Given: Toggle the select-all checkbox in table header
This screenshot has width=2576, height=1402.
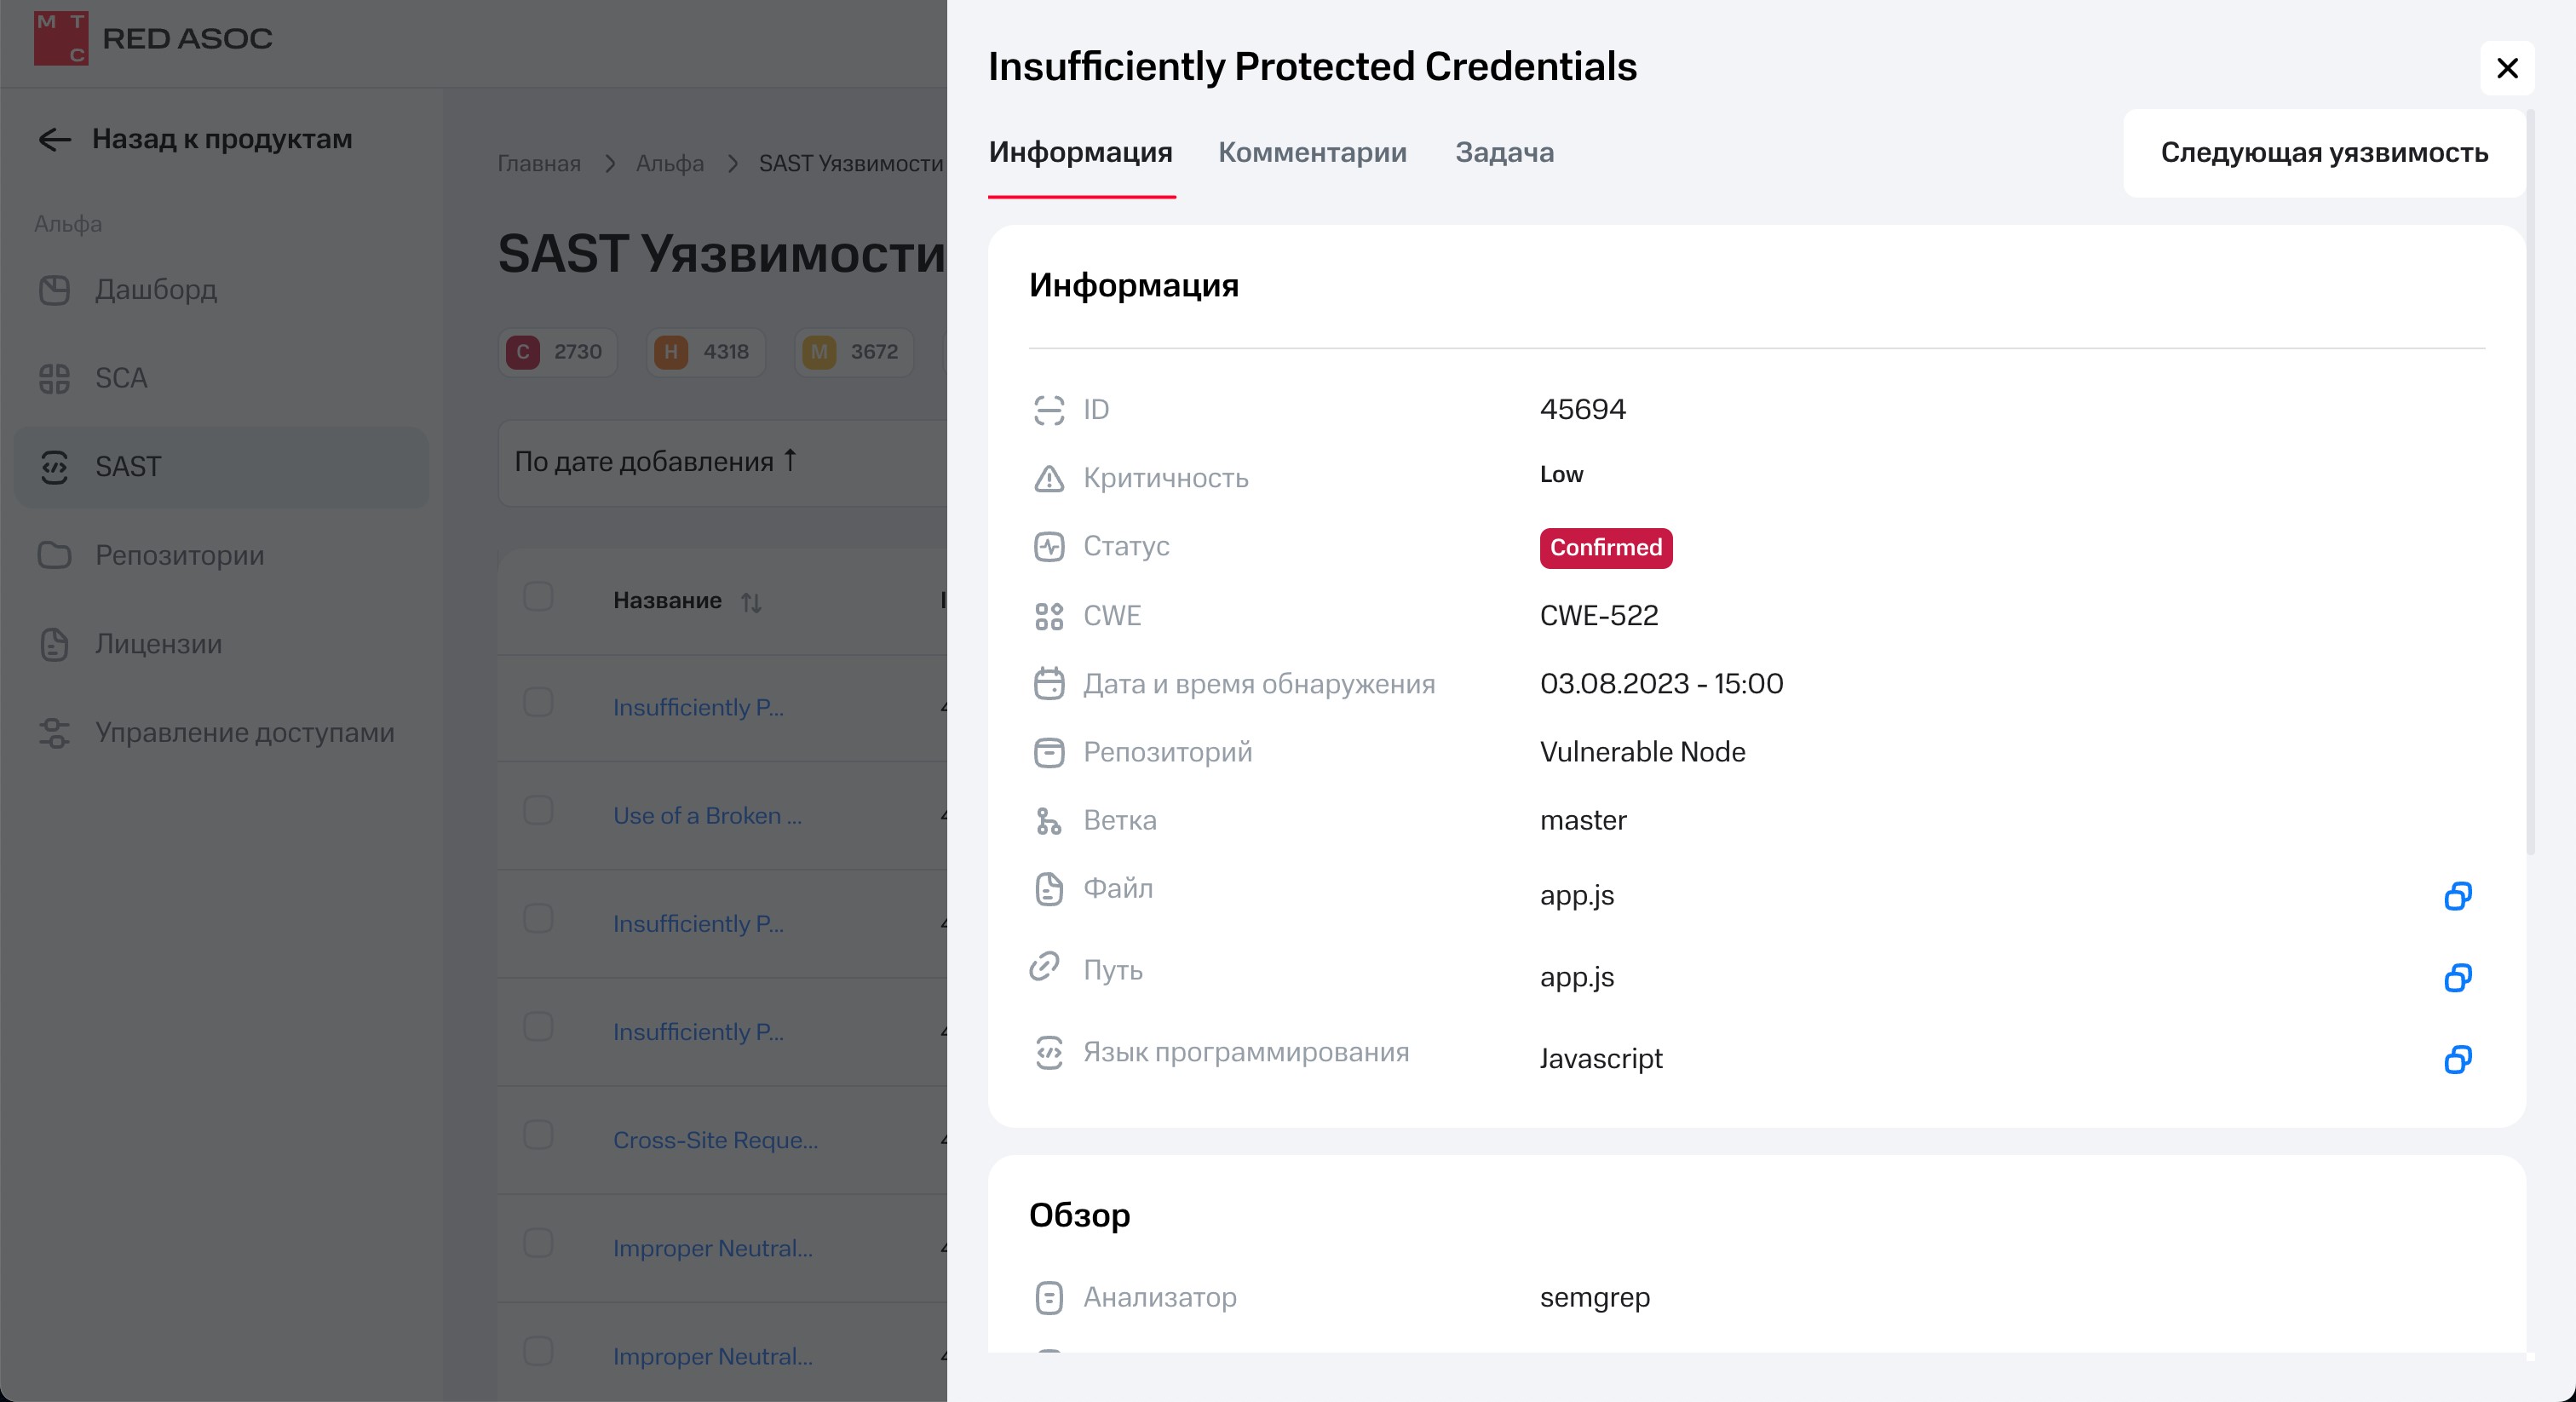Looking at the screenshot, I should [x=538, y=597].
